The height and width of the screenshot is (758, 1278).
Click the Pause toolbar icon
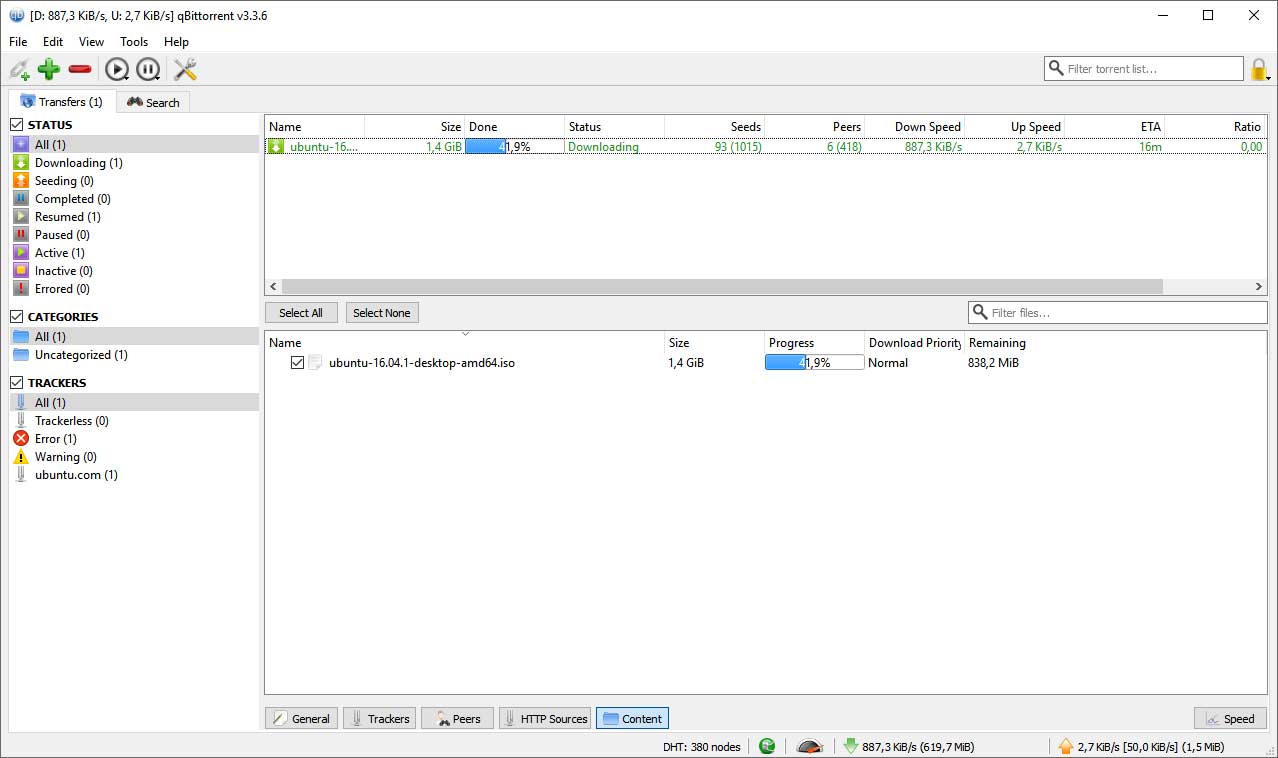pyautogui.click(x=148, y=69)
